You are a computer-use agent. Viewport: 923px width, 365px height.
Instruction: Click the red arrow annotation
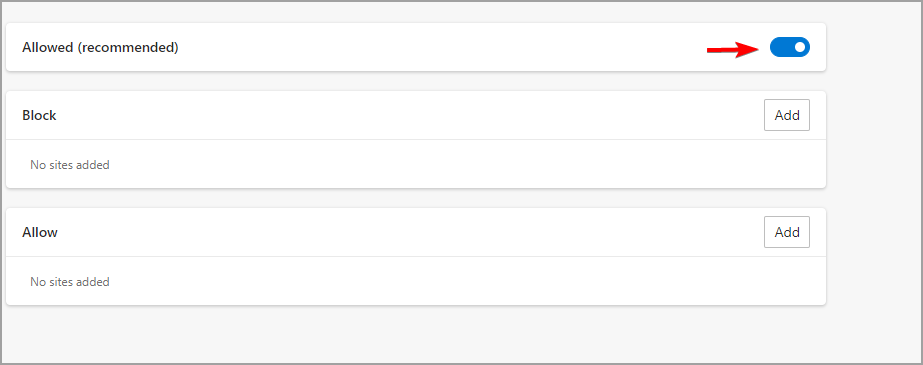733,49
